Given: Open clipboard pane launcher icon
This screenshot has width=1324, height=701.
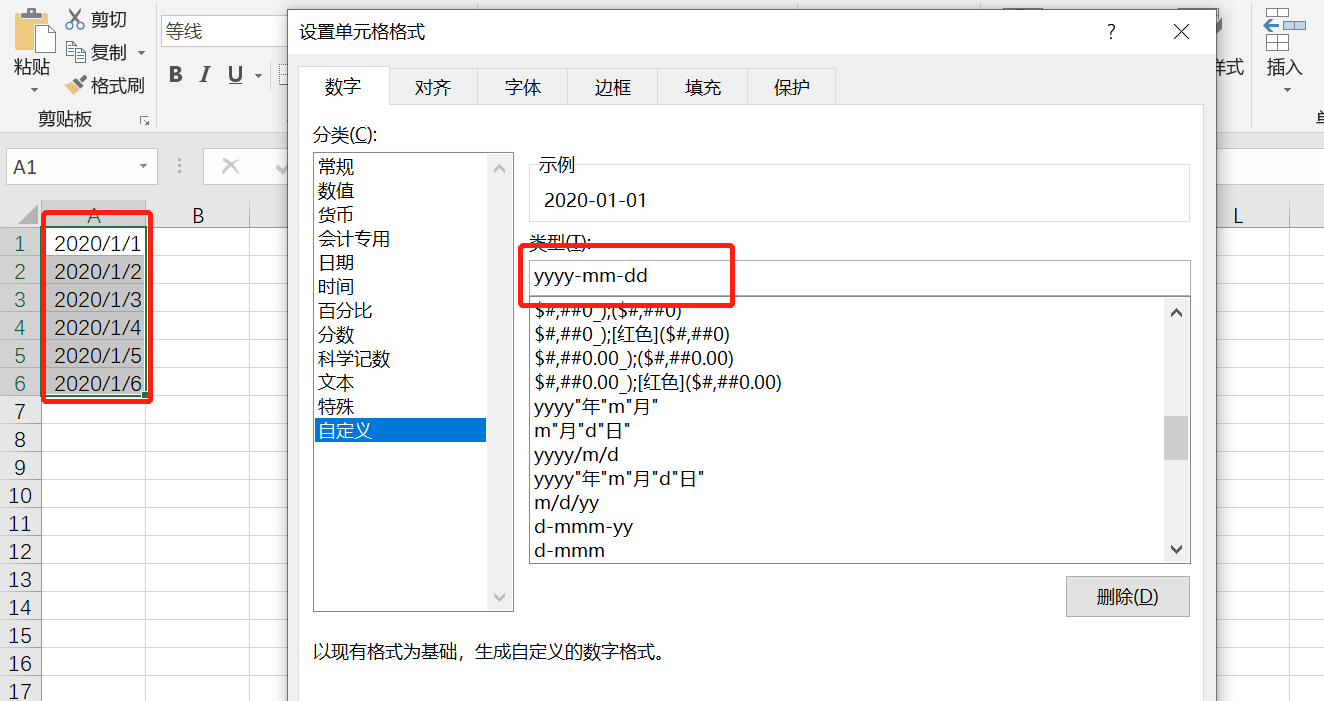Looking at the screenshot, I should point(145,121).
